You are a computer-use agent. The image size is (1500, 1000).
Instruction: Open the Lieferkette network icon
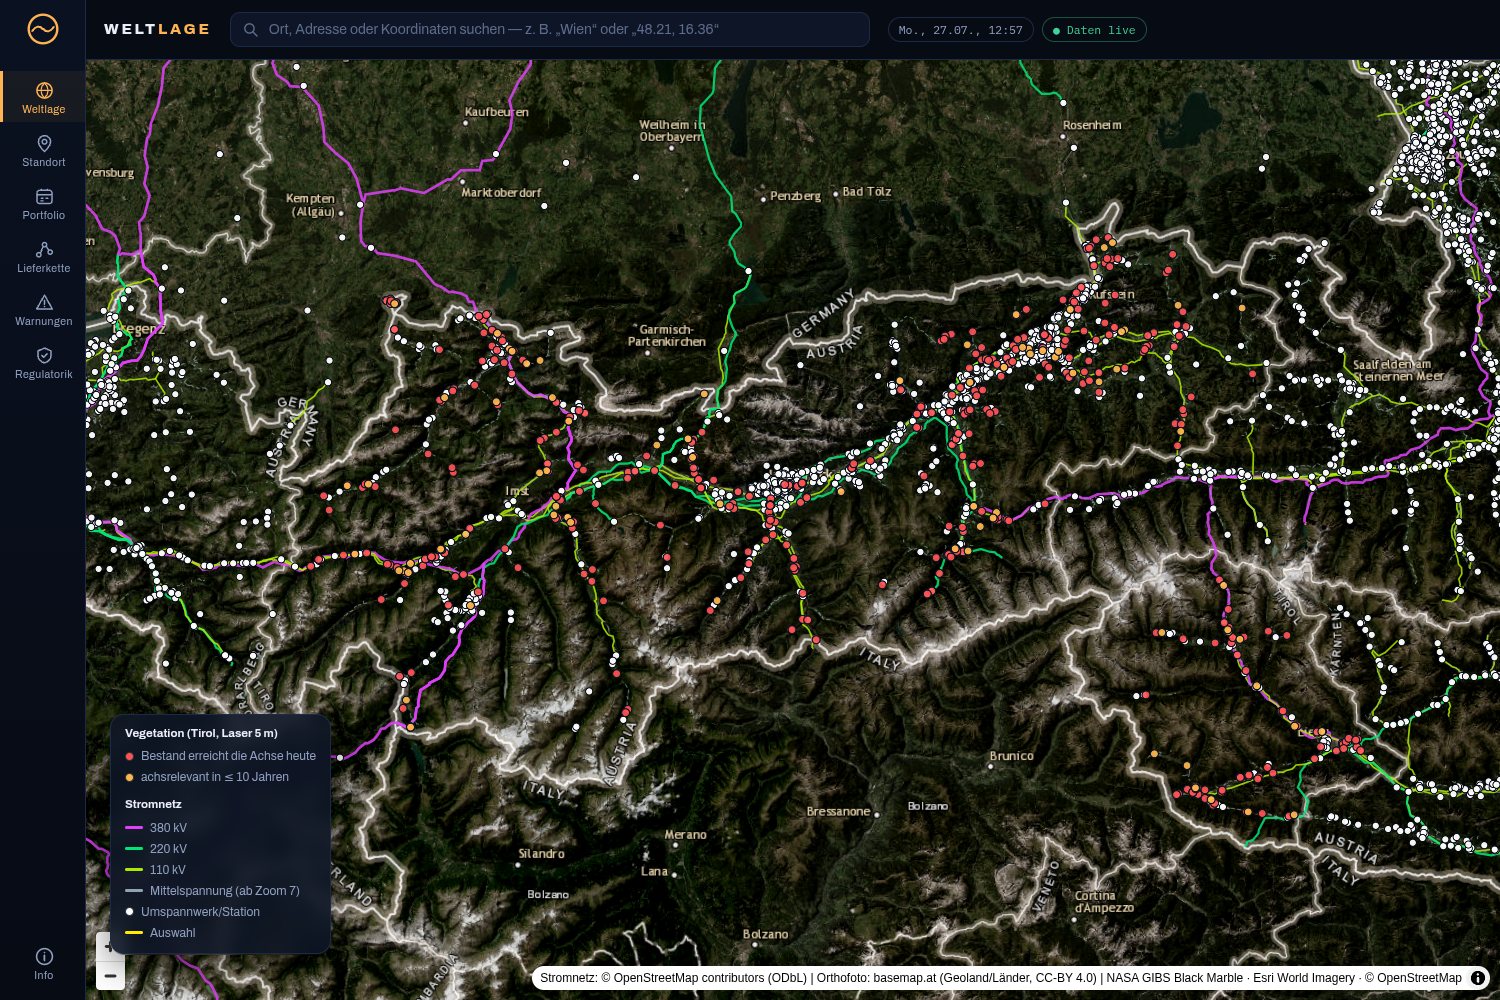[x=44, y=250]
